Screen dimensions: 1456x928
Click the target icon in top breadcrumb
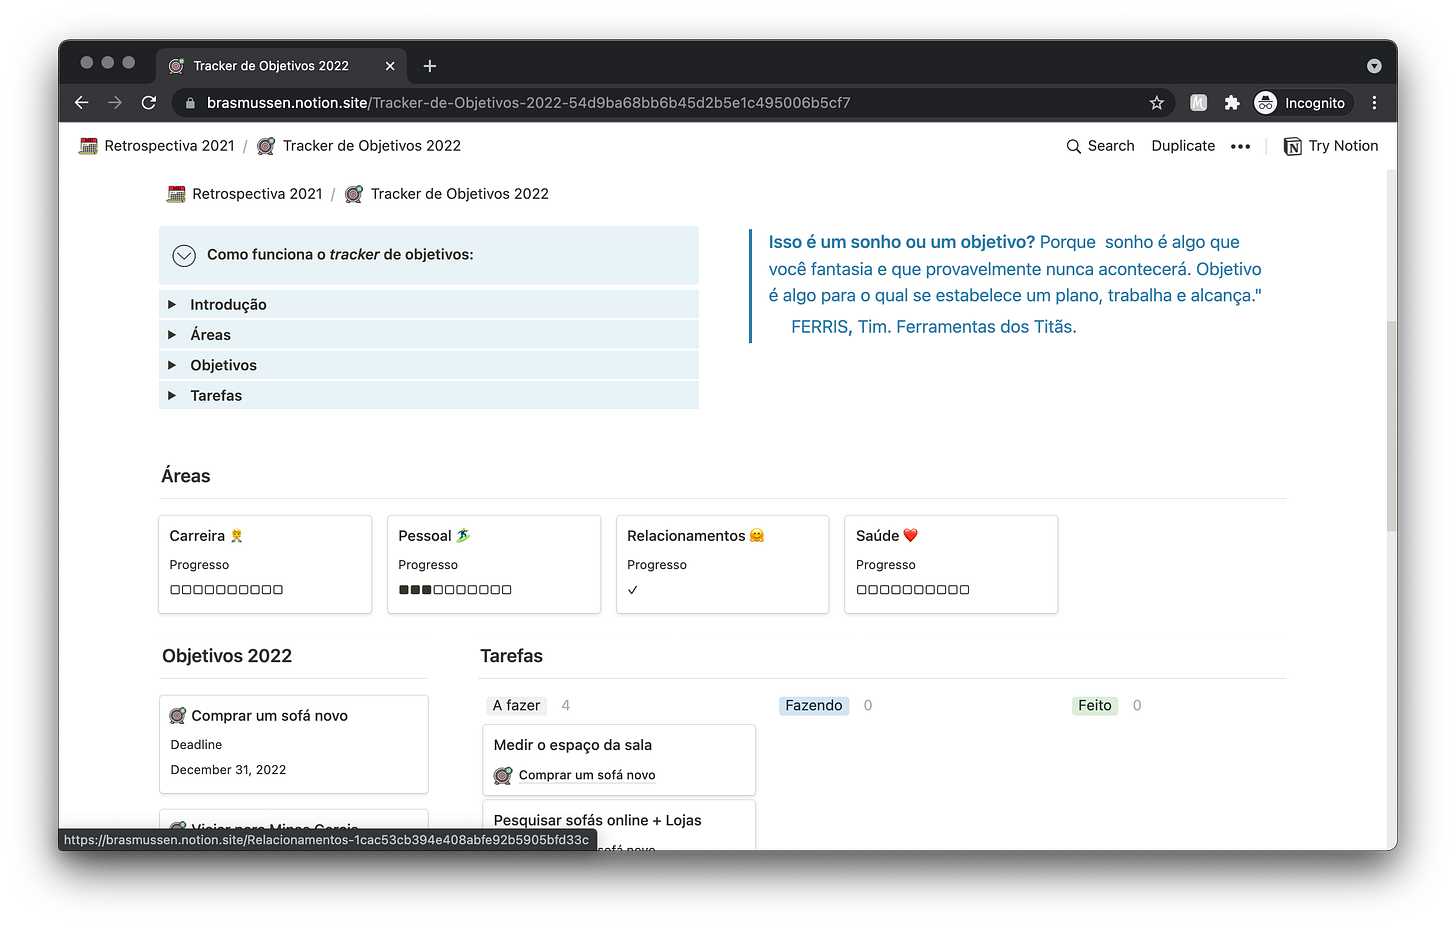click(266, 146)
